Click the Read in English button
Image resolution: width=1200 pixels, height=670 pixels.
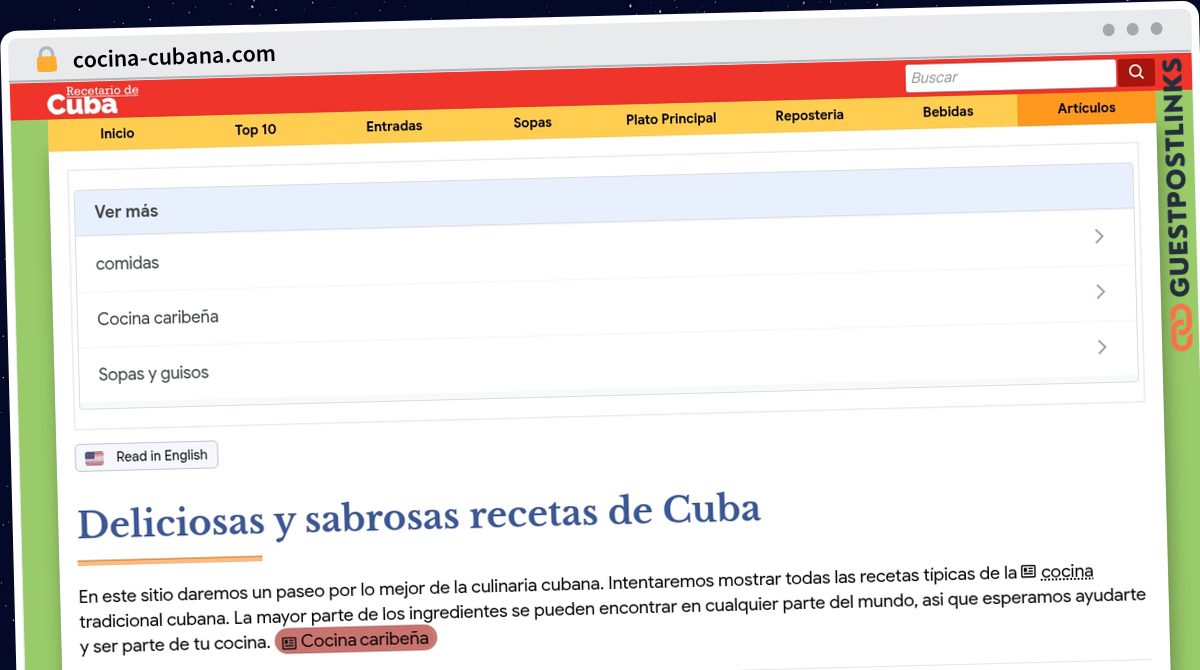coord(146,456)
